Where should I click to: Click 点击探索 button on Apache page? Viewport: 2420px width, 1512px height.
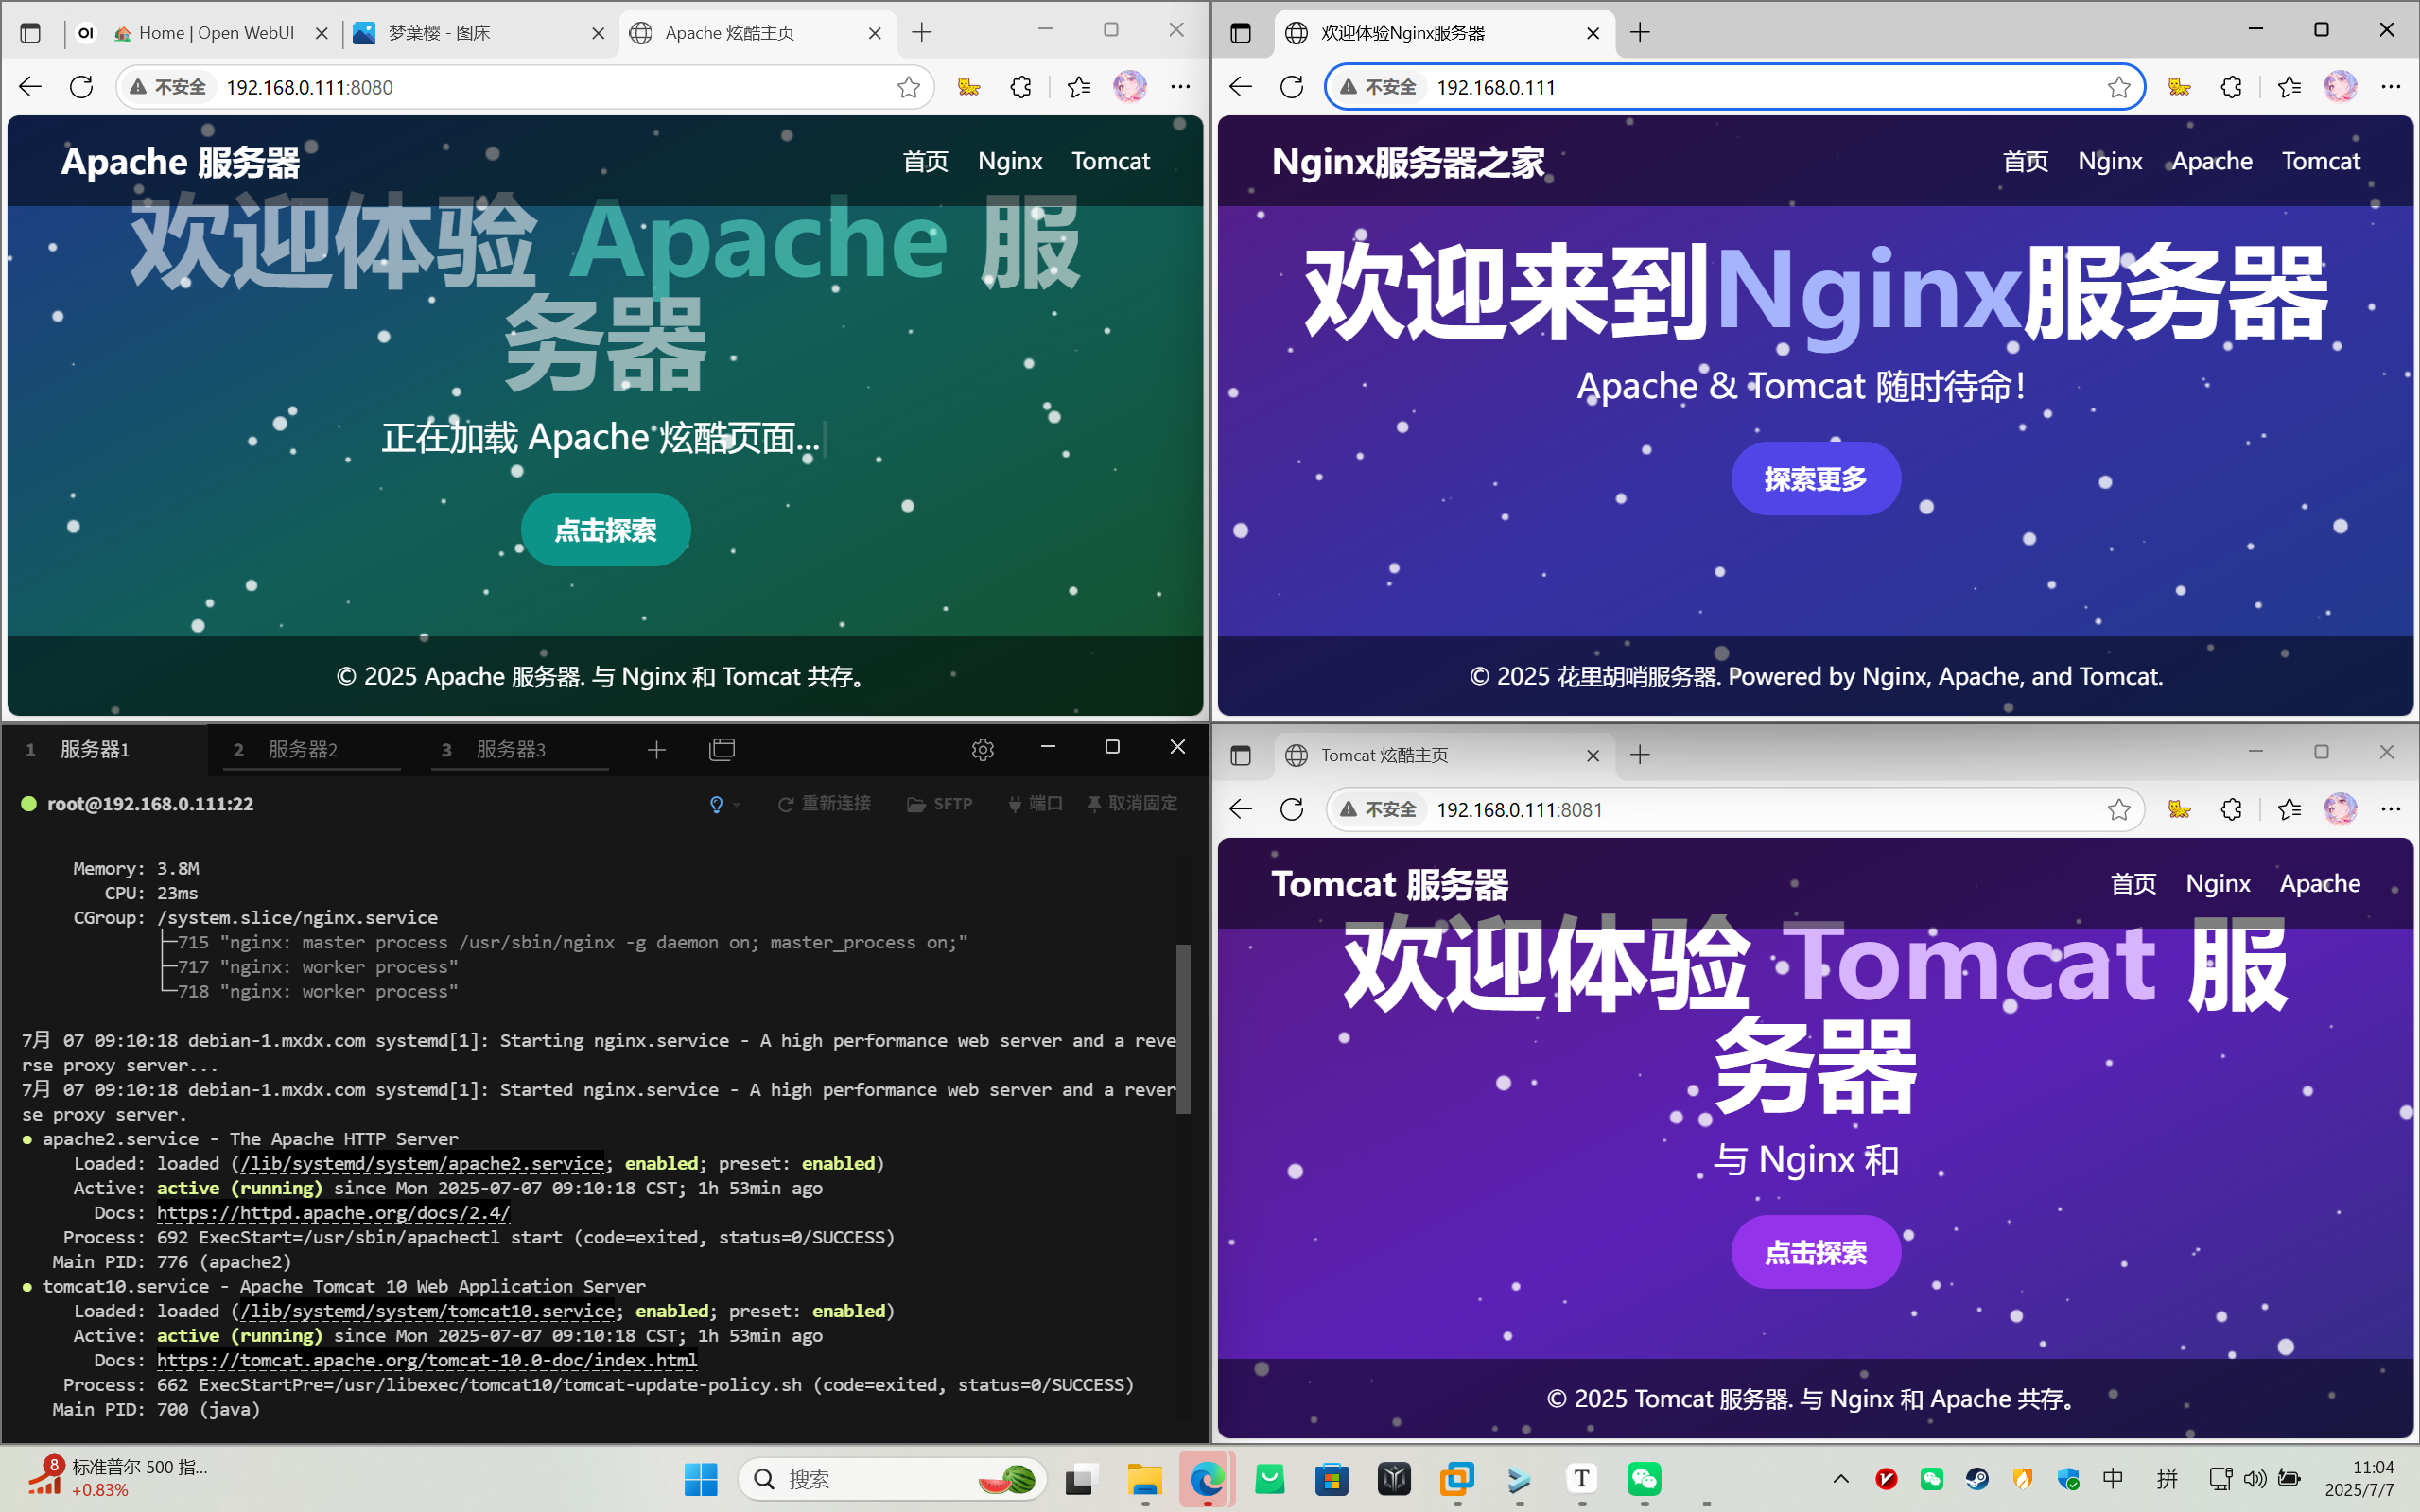pyautogui.click(x=606, y=530)
